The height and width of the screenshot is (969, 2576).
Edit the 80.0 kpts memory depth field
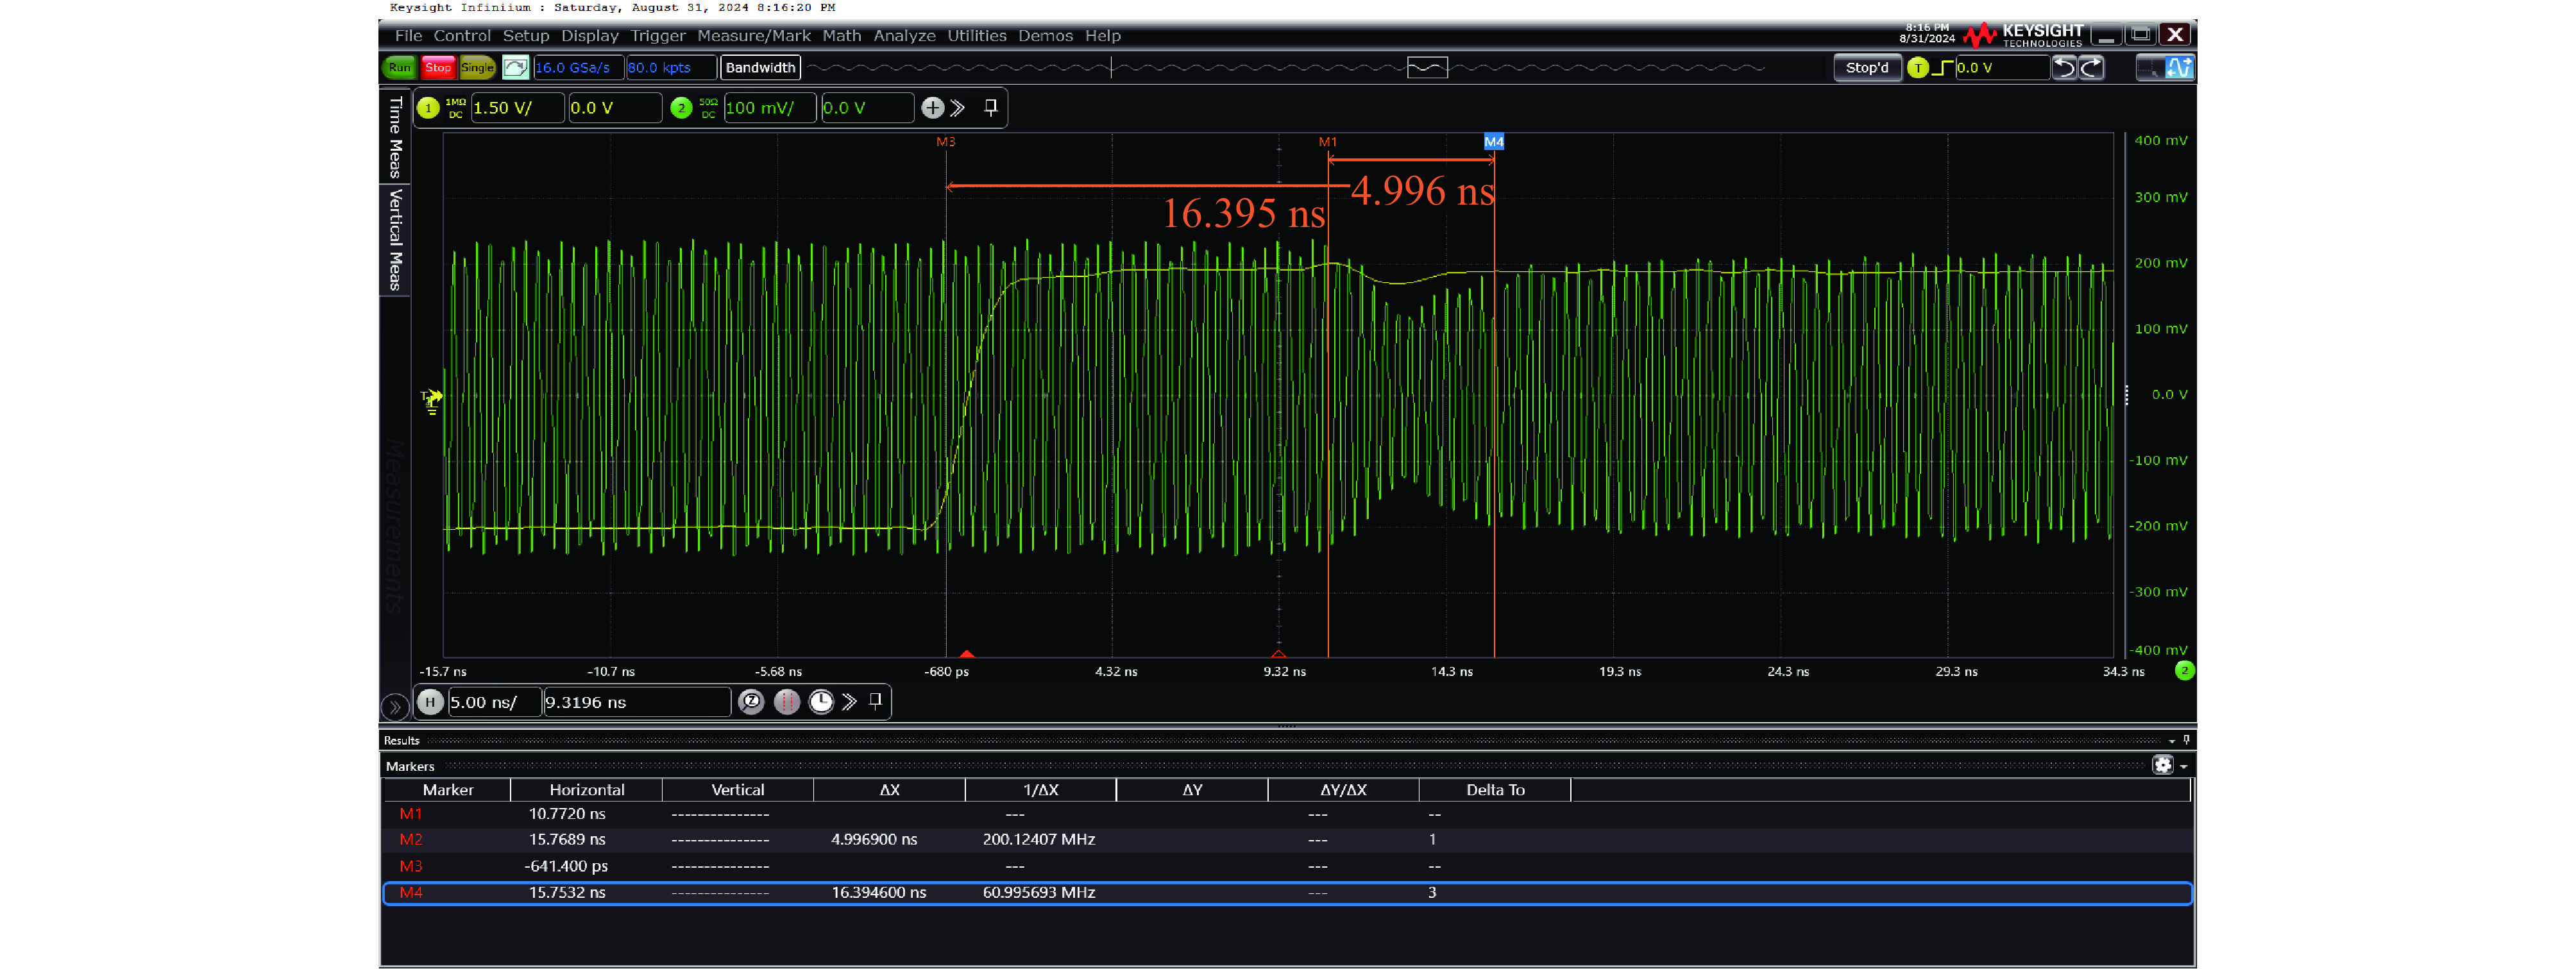[671, 68]
